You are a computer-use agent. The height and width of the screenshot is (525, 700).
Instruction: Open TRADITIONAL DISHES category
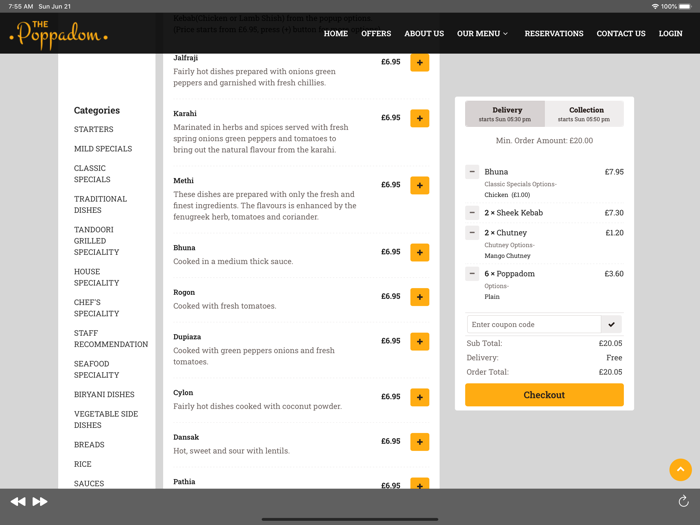point(100,204)
